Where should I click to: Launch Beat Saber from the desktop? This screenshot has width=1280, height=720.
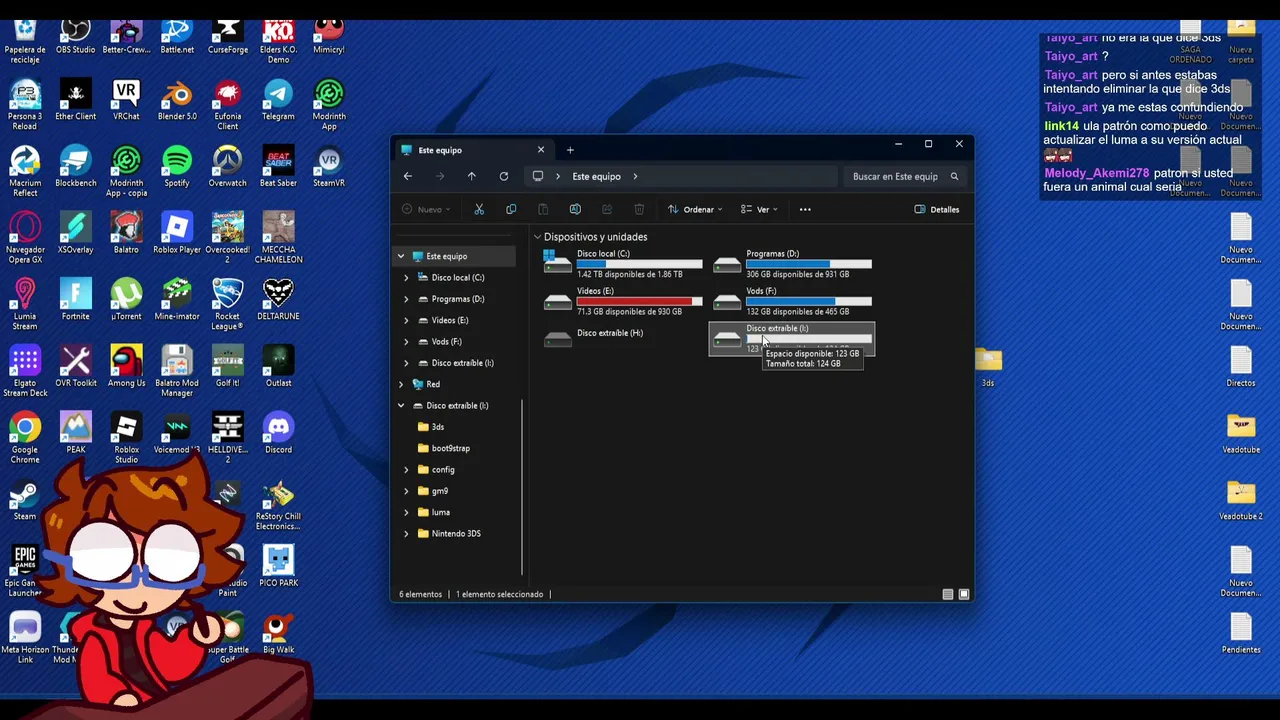[x=278, y=167]
